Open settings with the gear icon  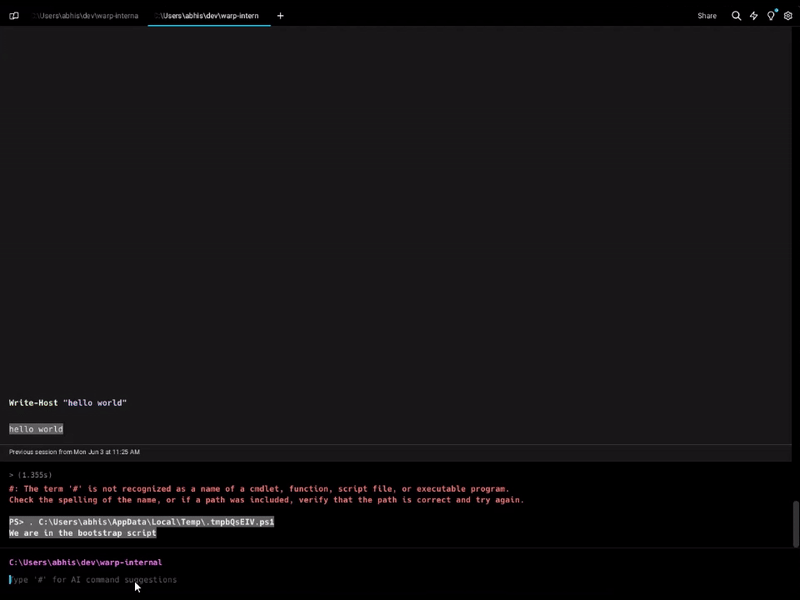point(788,15)
